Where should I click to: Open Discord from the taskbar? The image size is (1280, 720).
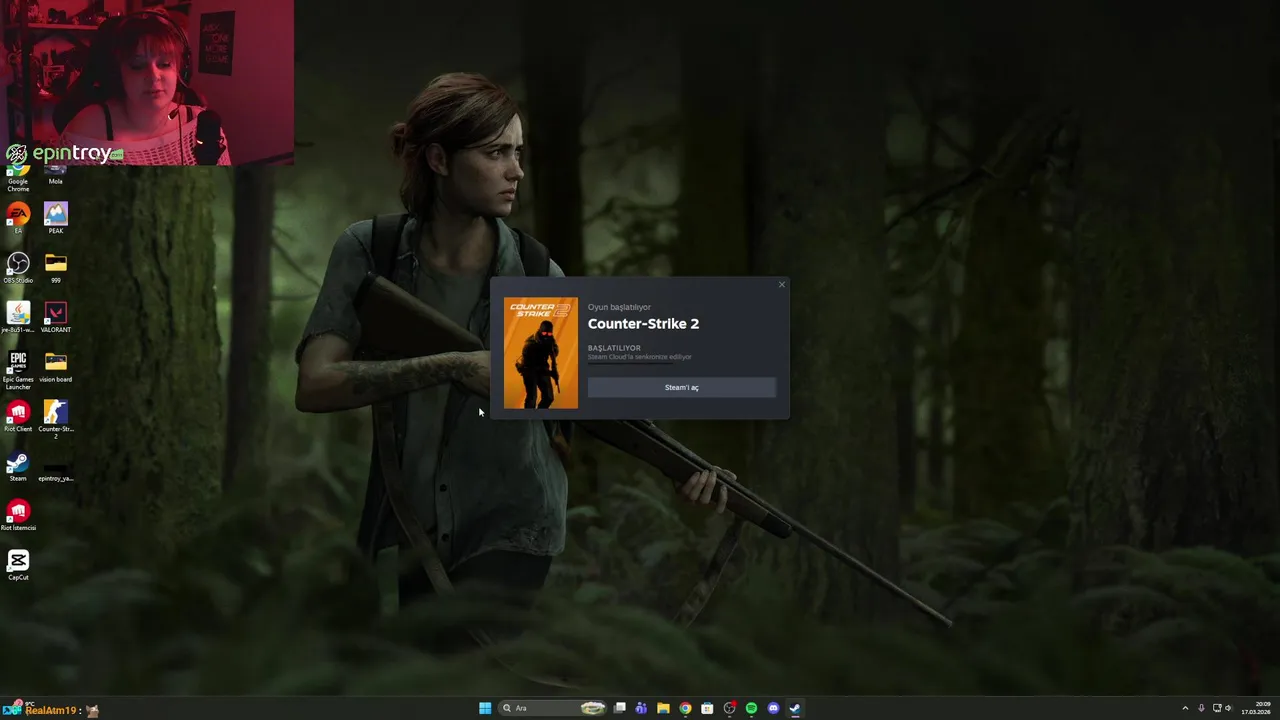(773, 708)
